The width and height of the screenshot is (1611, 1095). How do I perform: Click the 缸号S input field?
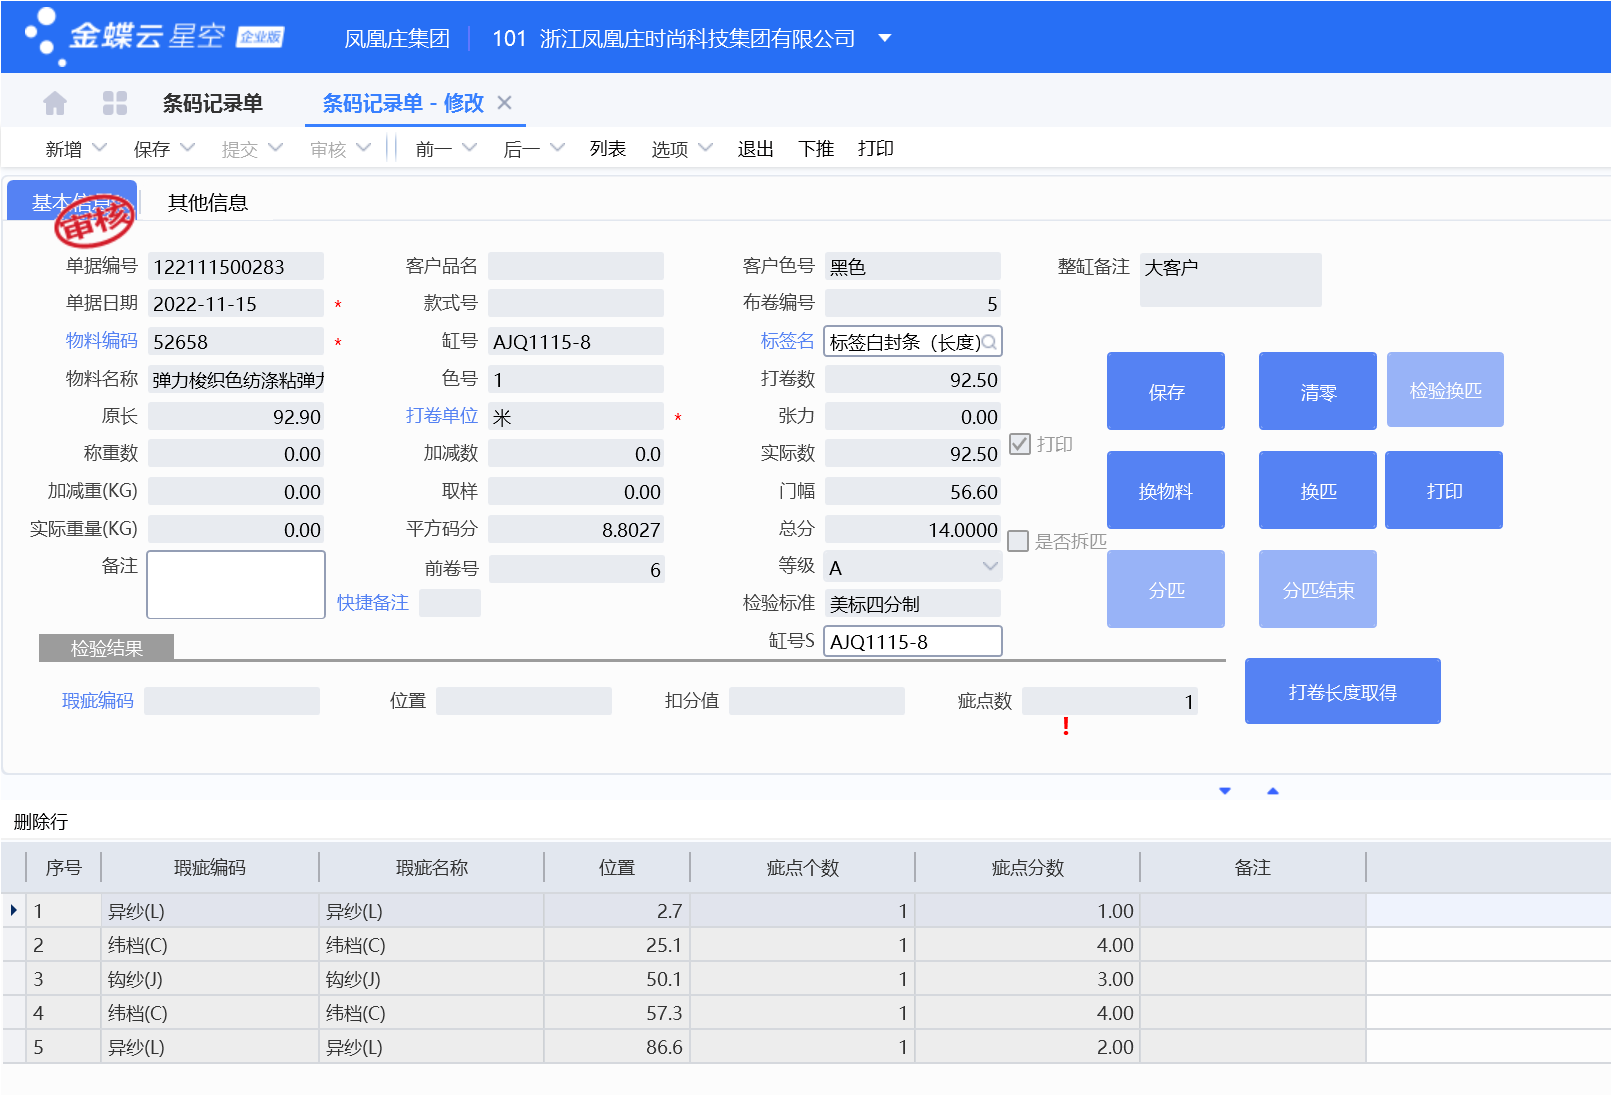point(913,641)
